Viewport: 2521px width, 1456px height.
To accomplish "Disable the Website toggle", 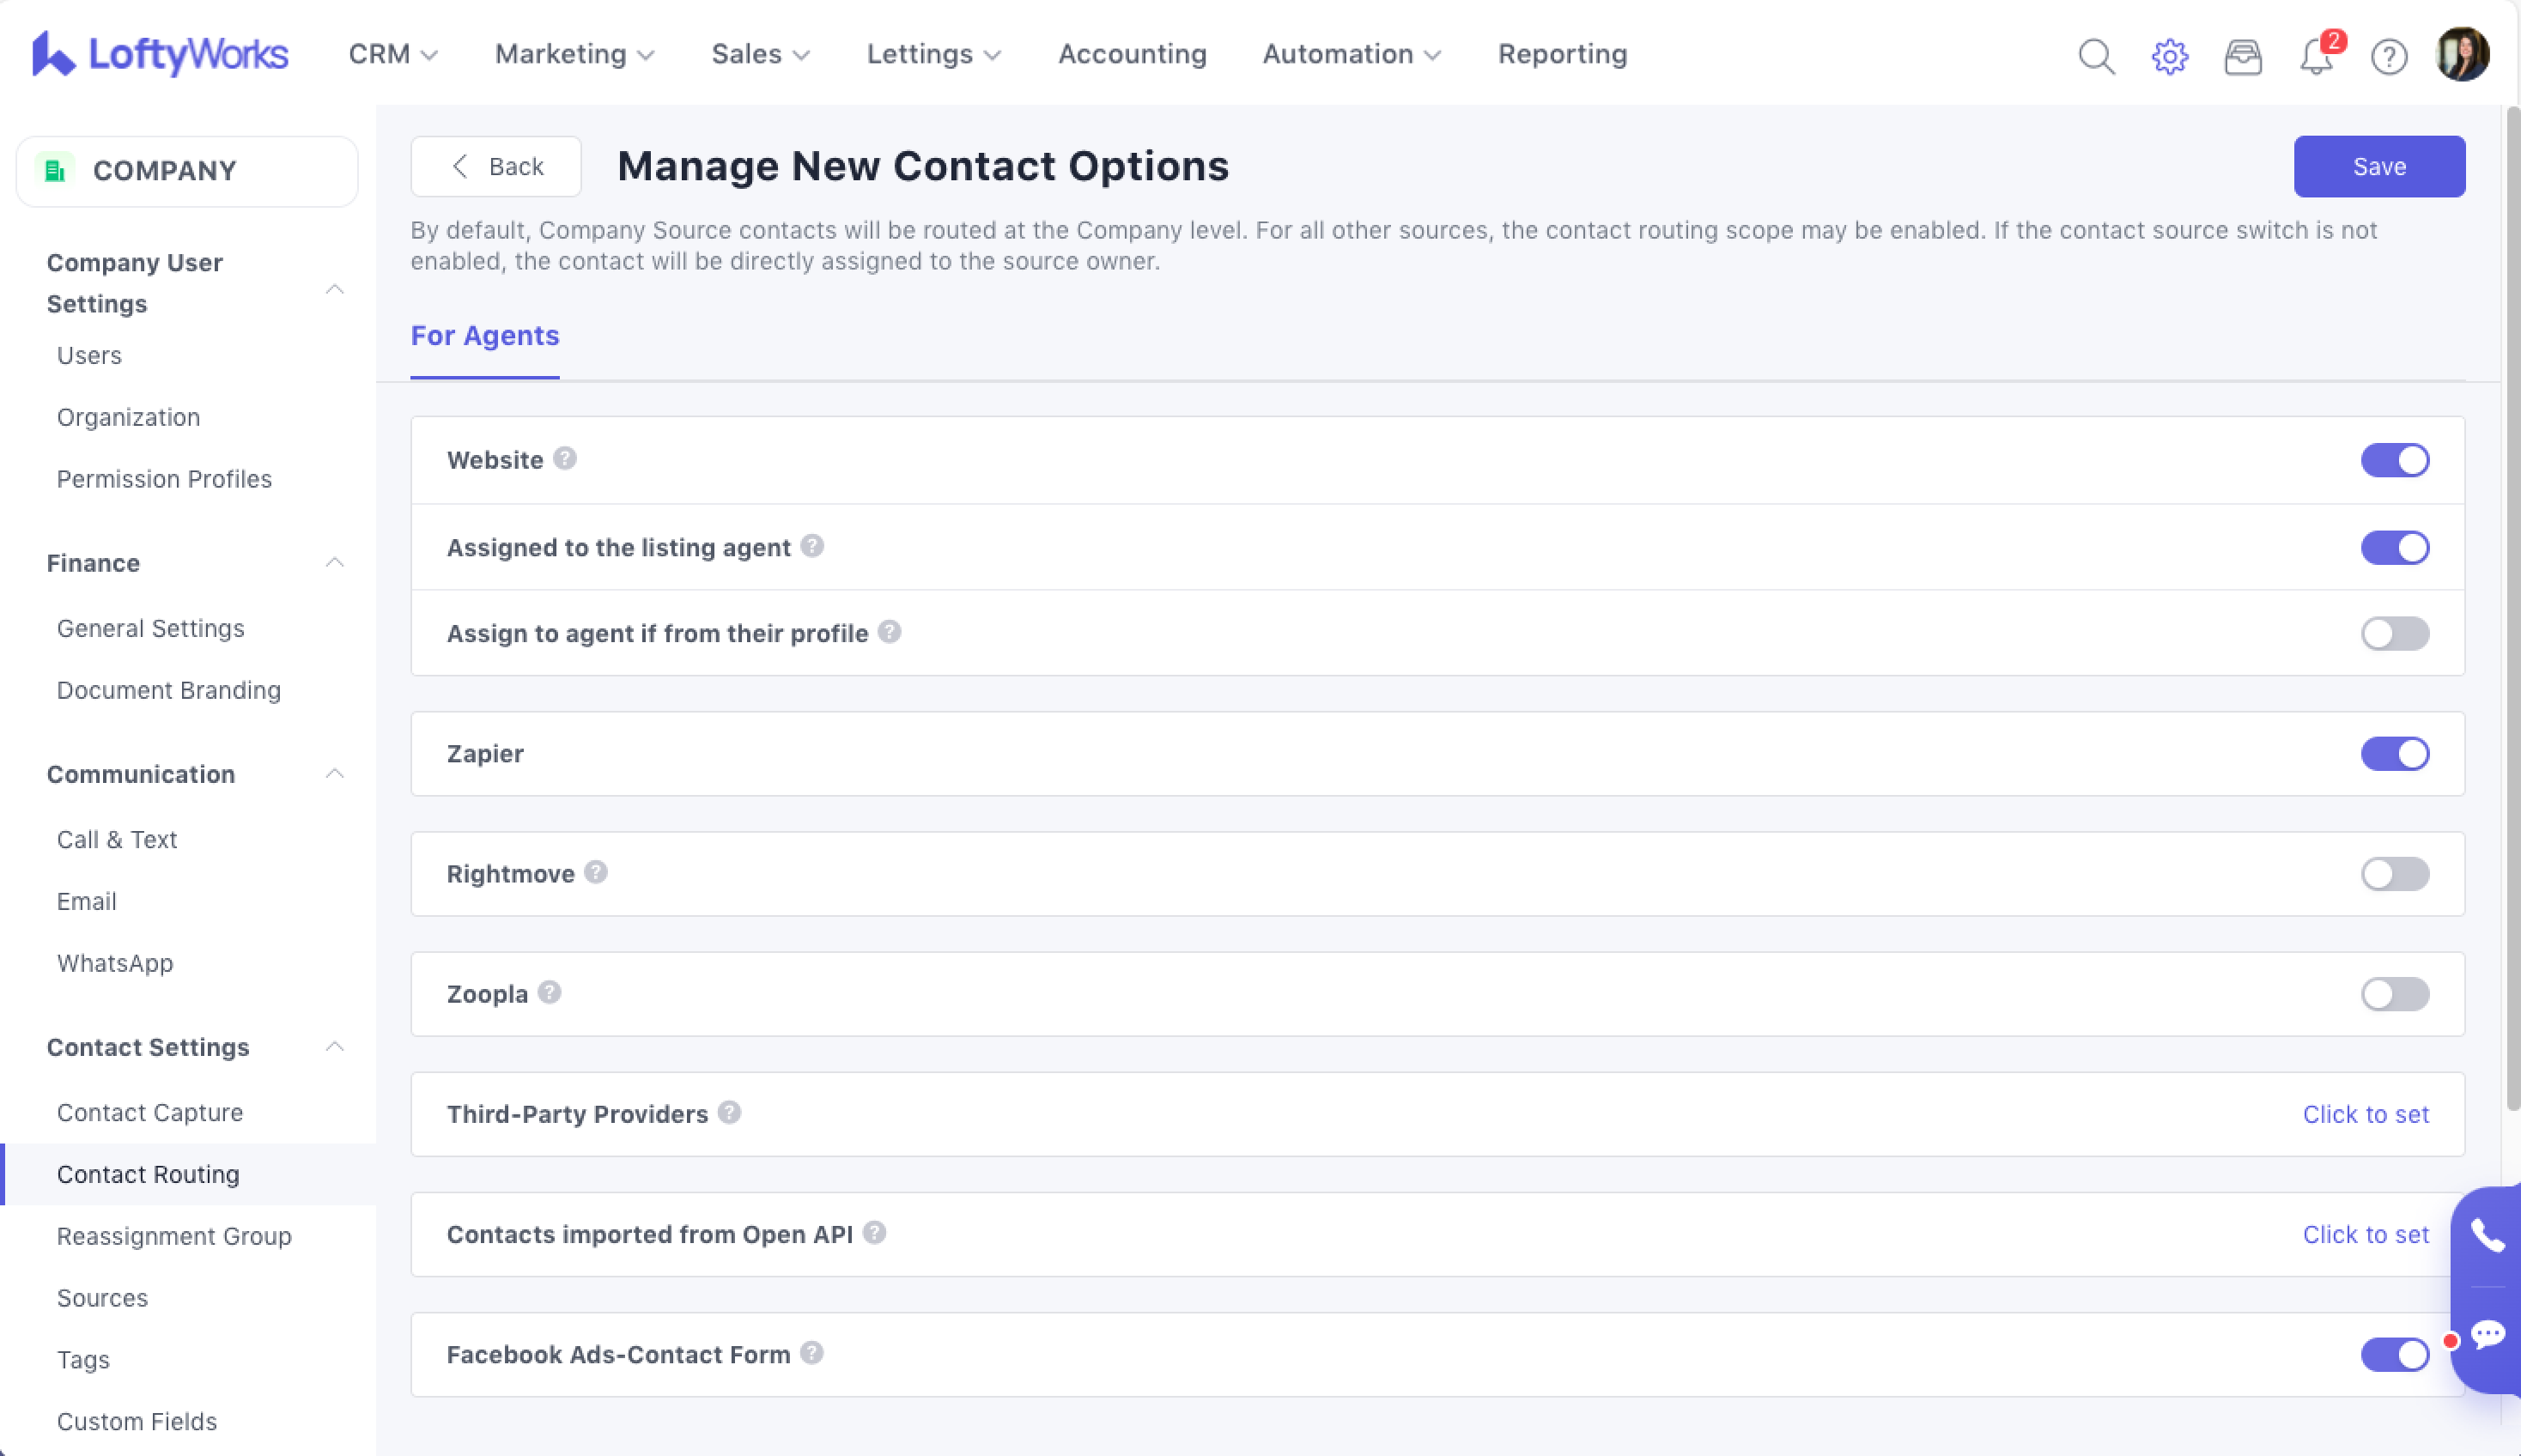I will 2394,460.
